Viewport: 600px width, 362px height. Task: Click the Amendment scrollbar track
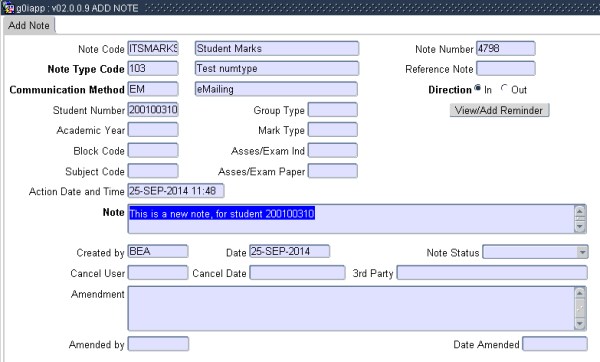click(580, 309)
